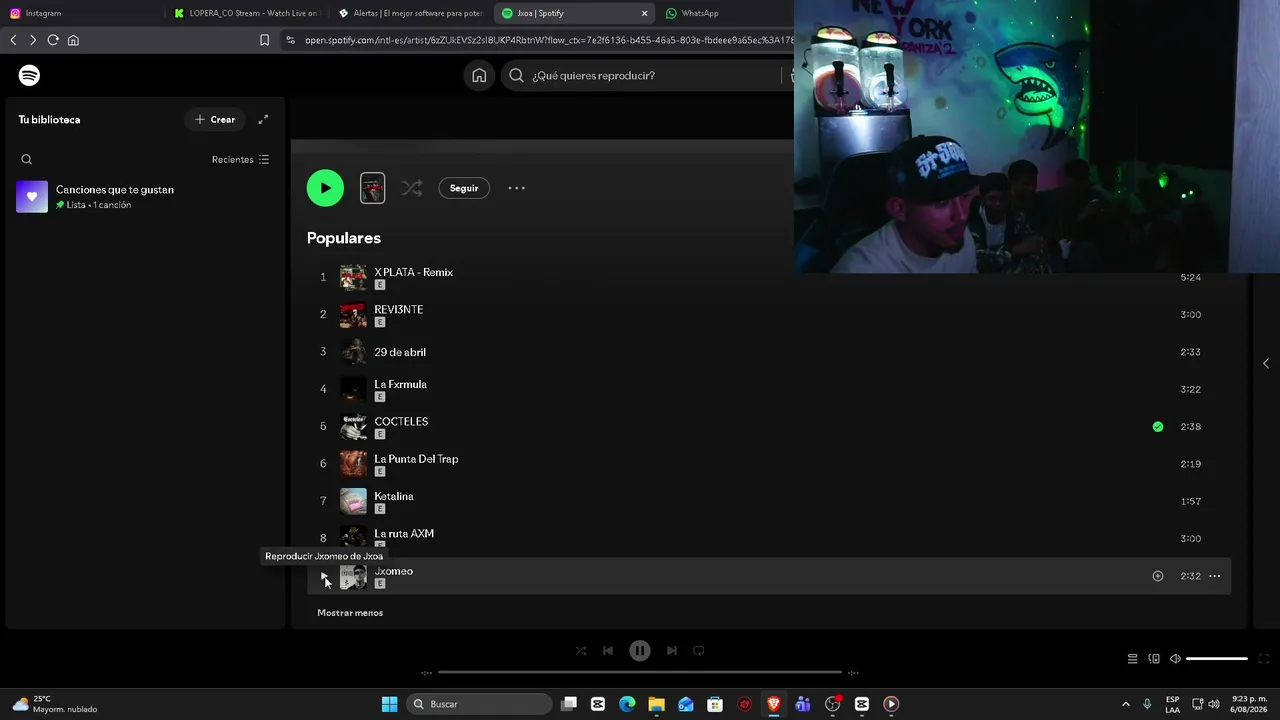Viewport: 1280px width, 720px height.
Task: Open connect to a device panel
Action: pos(1154,659)
